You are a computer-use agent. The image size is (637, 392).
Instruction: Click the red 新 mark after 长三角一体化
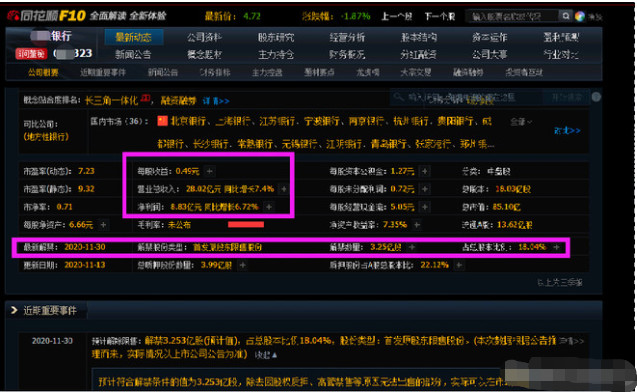145,97
